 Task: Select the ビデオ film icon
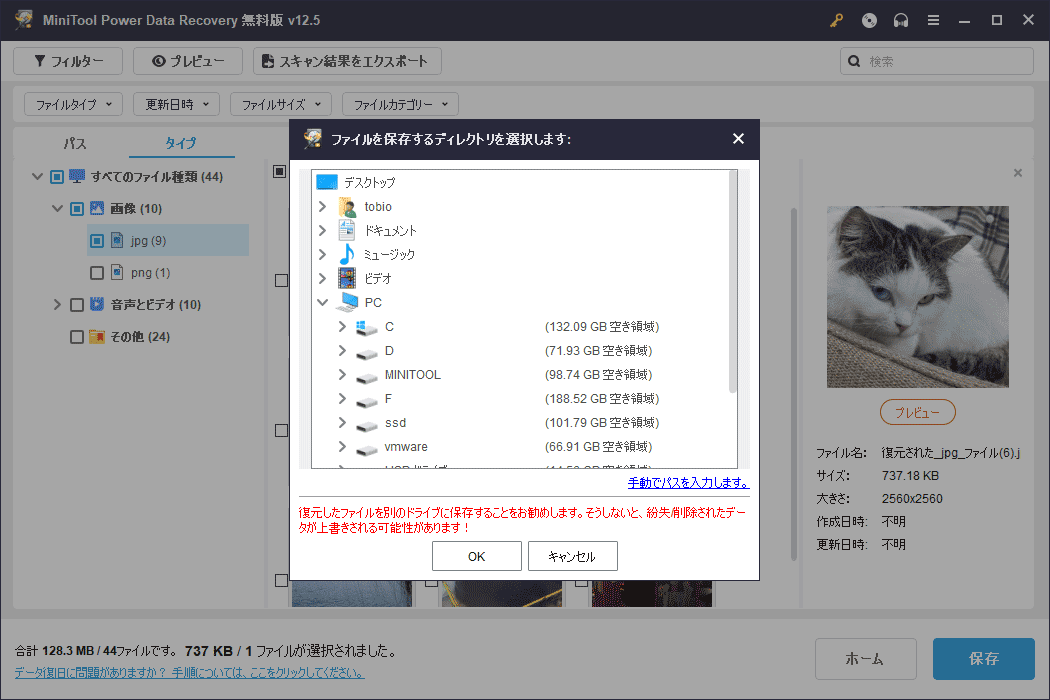[347, 279]
